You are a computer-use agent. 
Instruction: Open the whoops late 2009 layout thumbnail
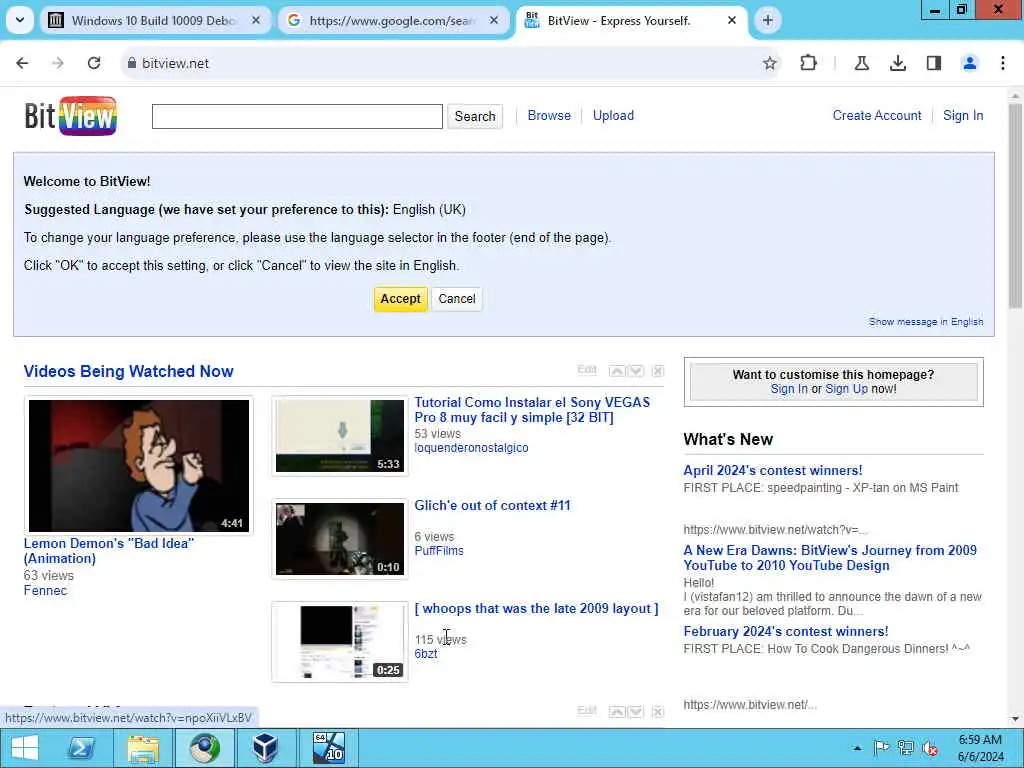click(x=340, y=642)
